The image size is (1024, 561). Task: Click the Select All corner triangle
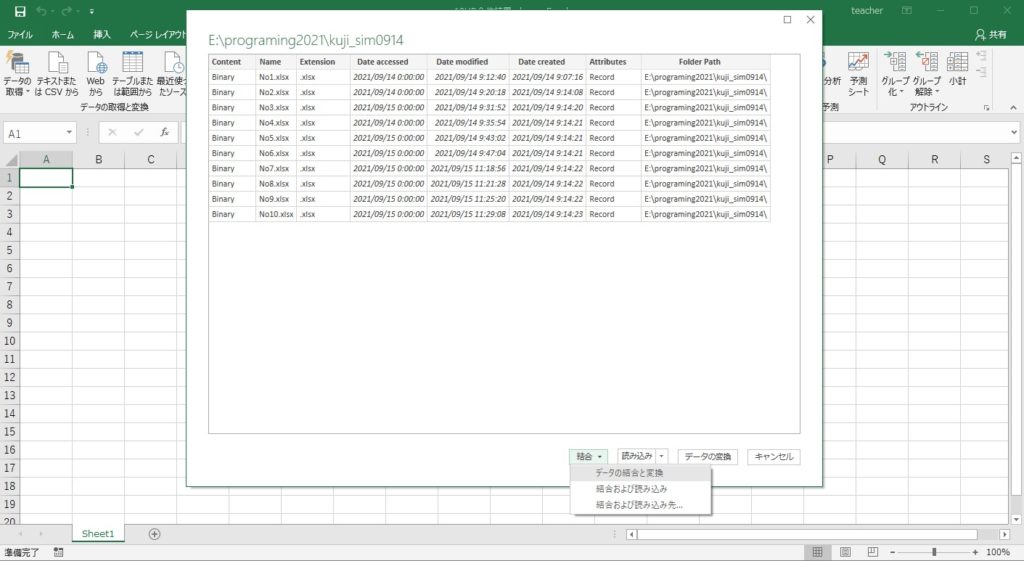[11, 160]
